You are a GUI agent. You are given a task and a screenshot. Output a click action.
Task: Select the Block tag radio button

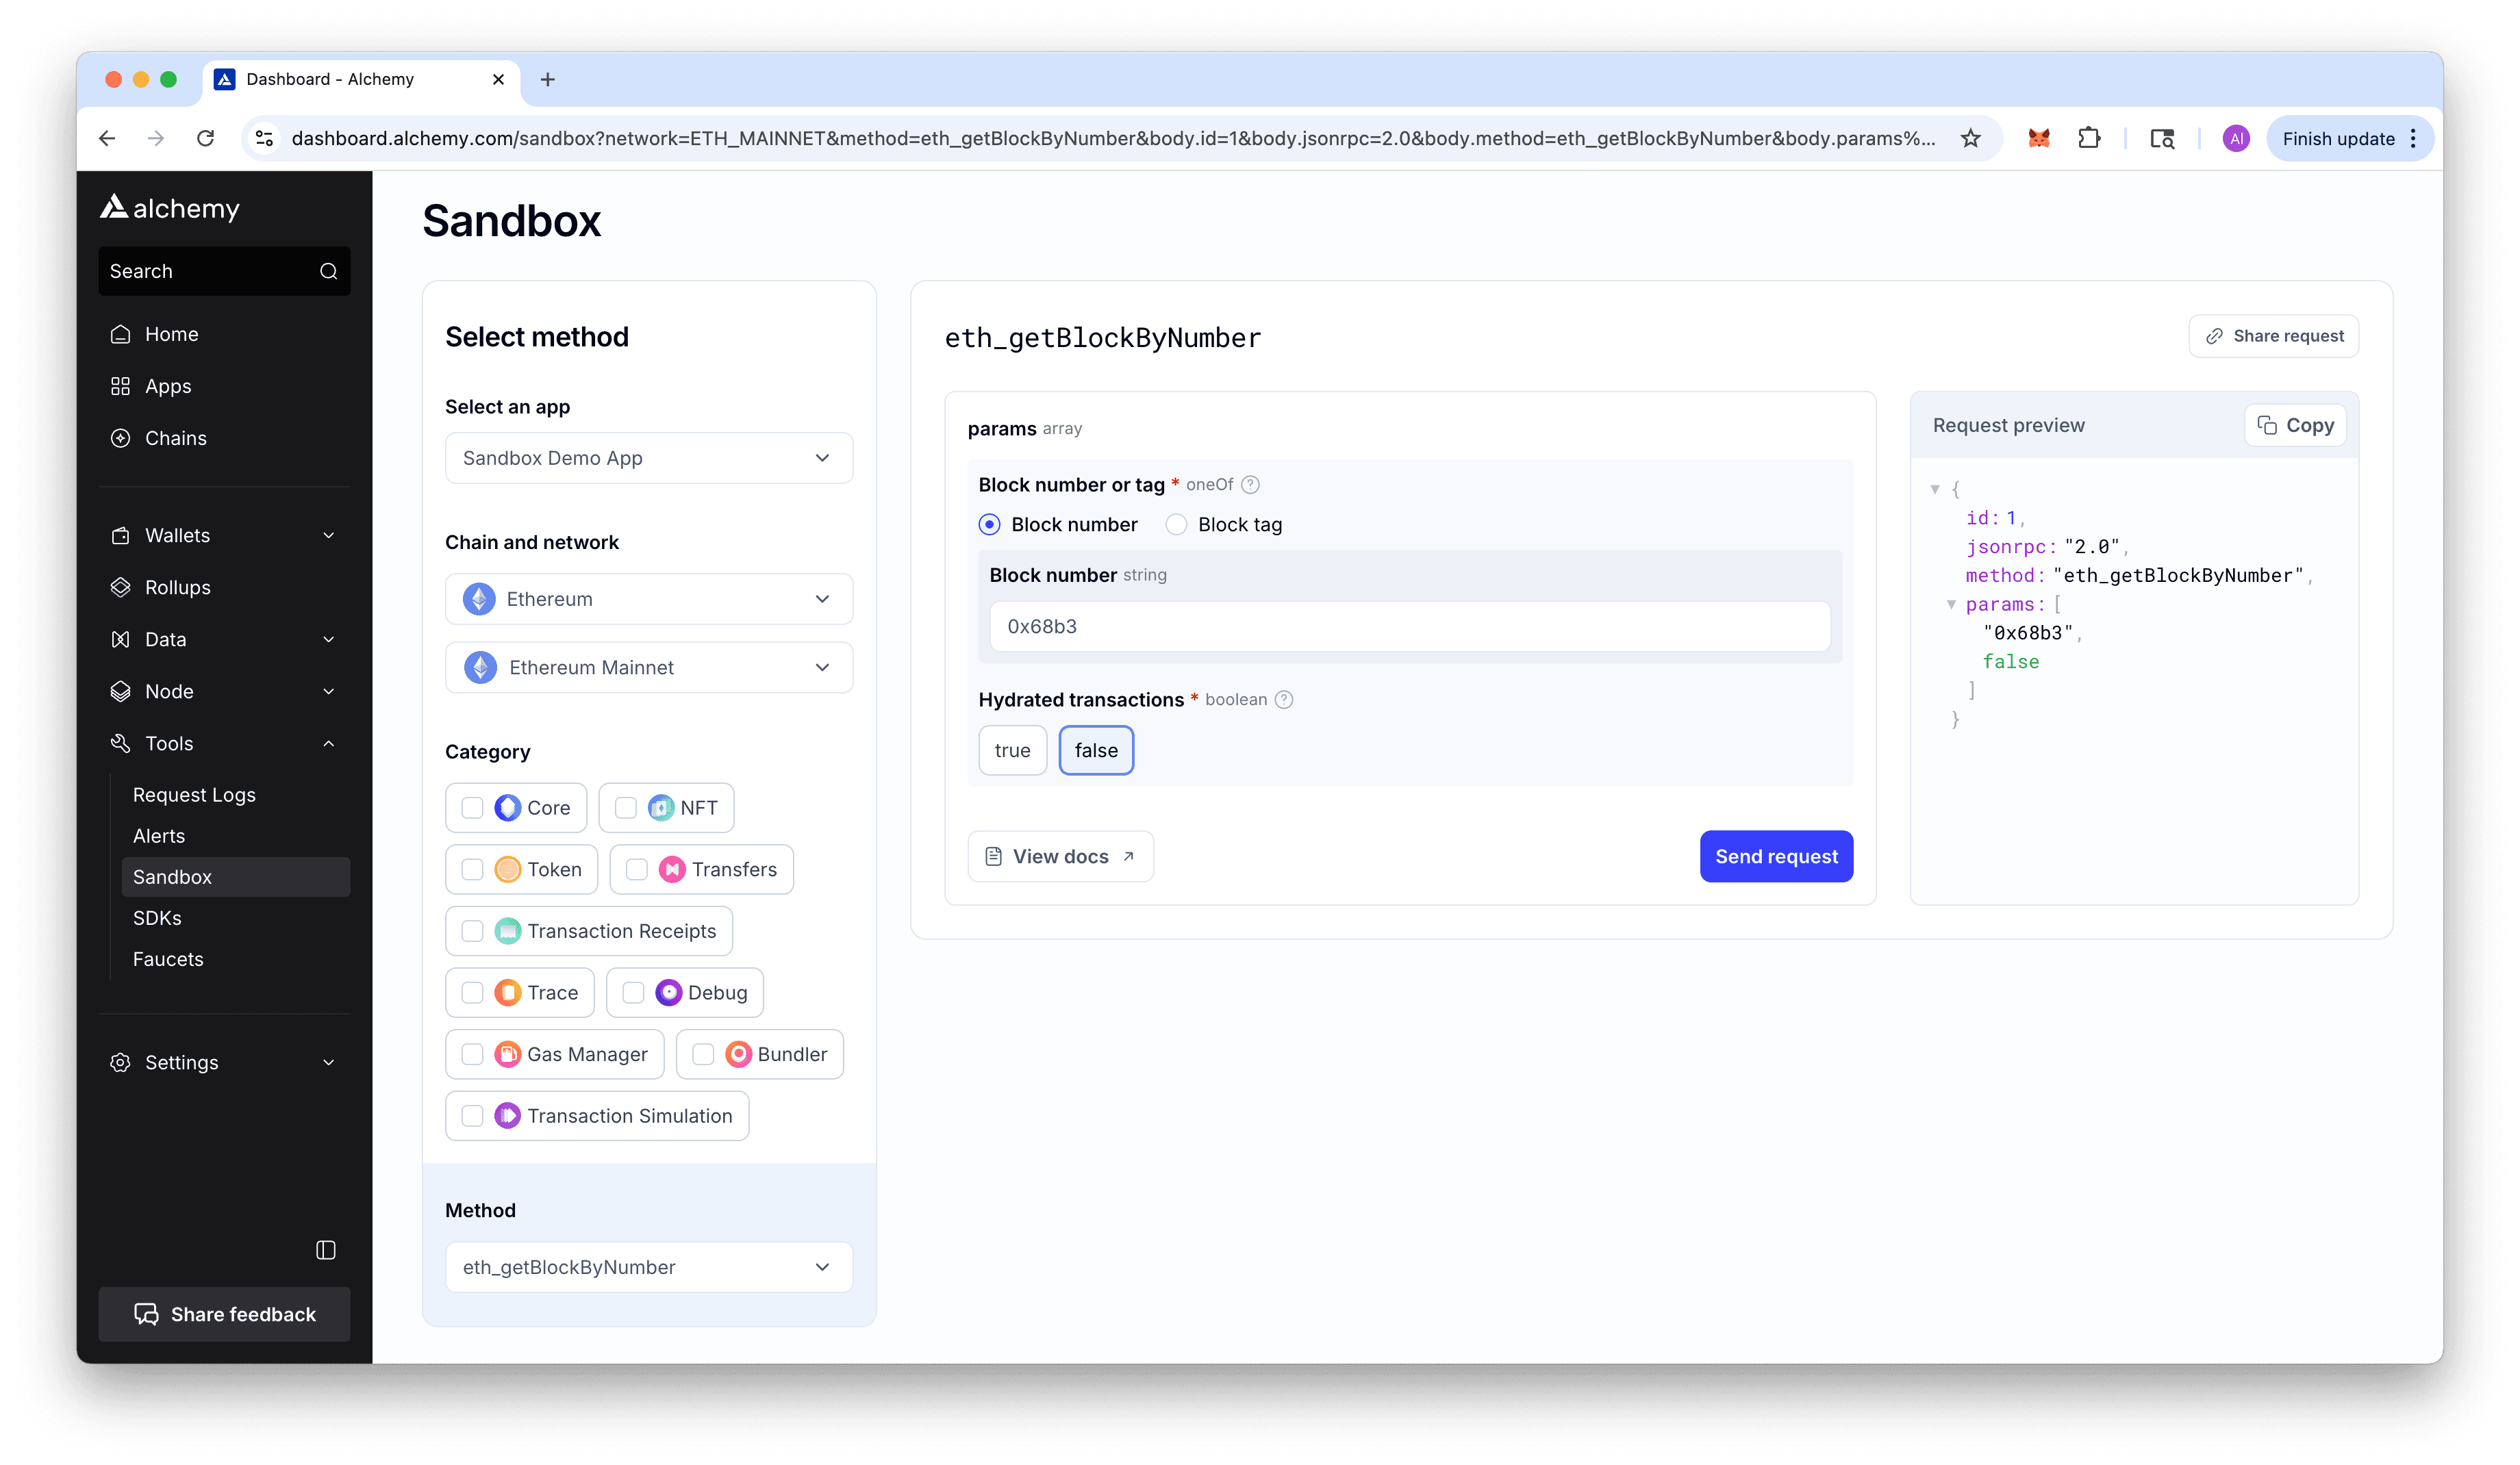[1177, 525]
